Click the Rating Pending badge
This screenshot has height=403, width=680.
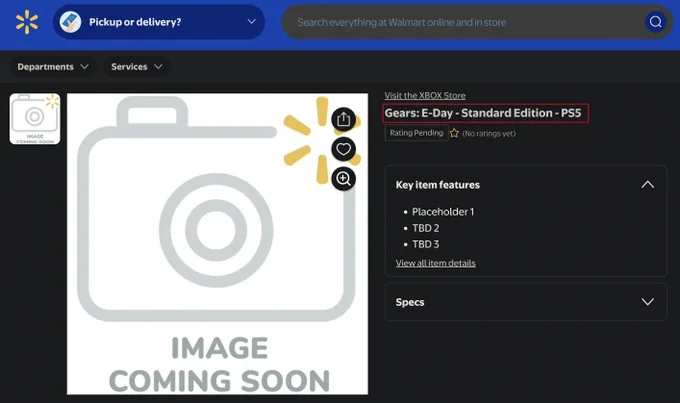pos(416,133)
